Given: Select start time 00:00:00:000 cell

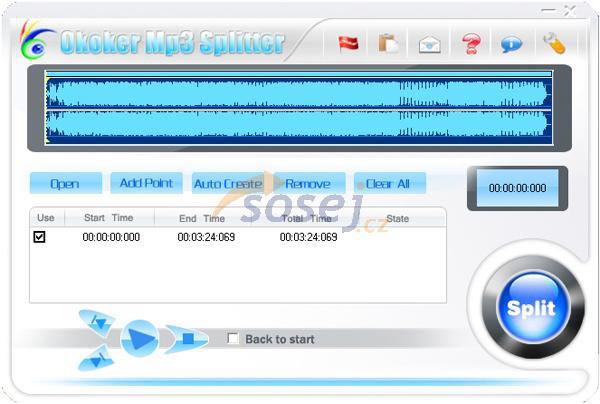Looking at the screenshot, I should [111, 237].
